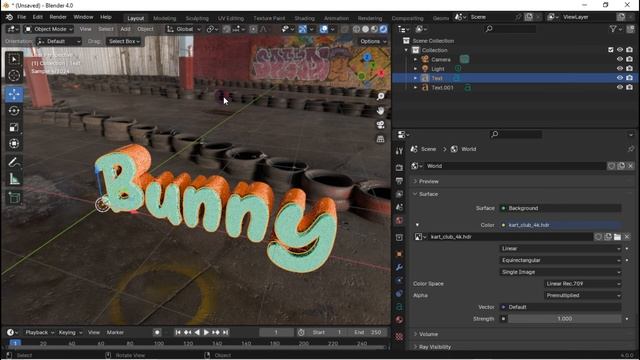Viewport: 640px width, 360px height.
Task: Adjust the Strength value slider
Action: click(x=564, y=319)
